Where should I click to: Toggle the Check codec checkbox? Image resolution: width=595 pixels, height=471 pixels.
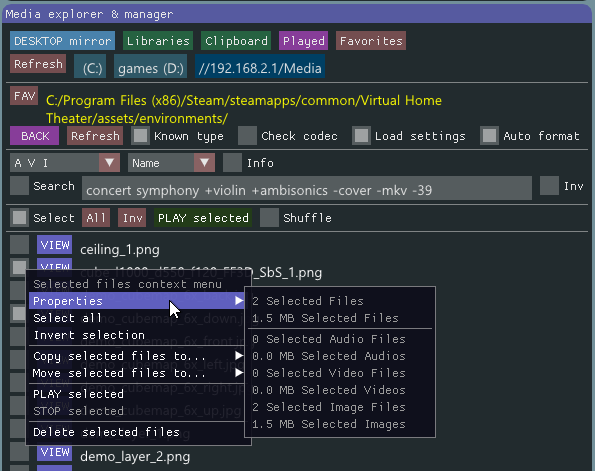(247, 136)
